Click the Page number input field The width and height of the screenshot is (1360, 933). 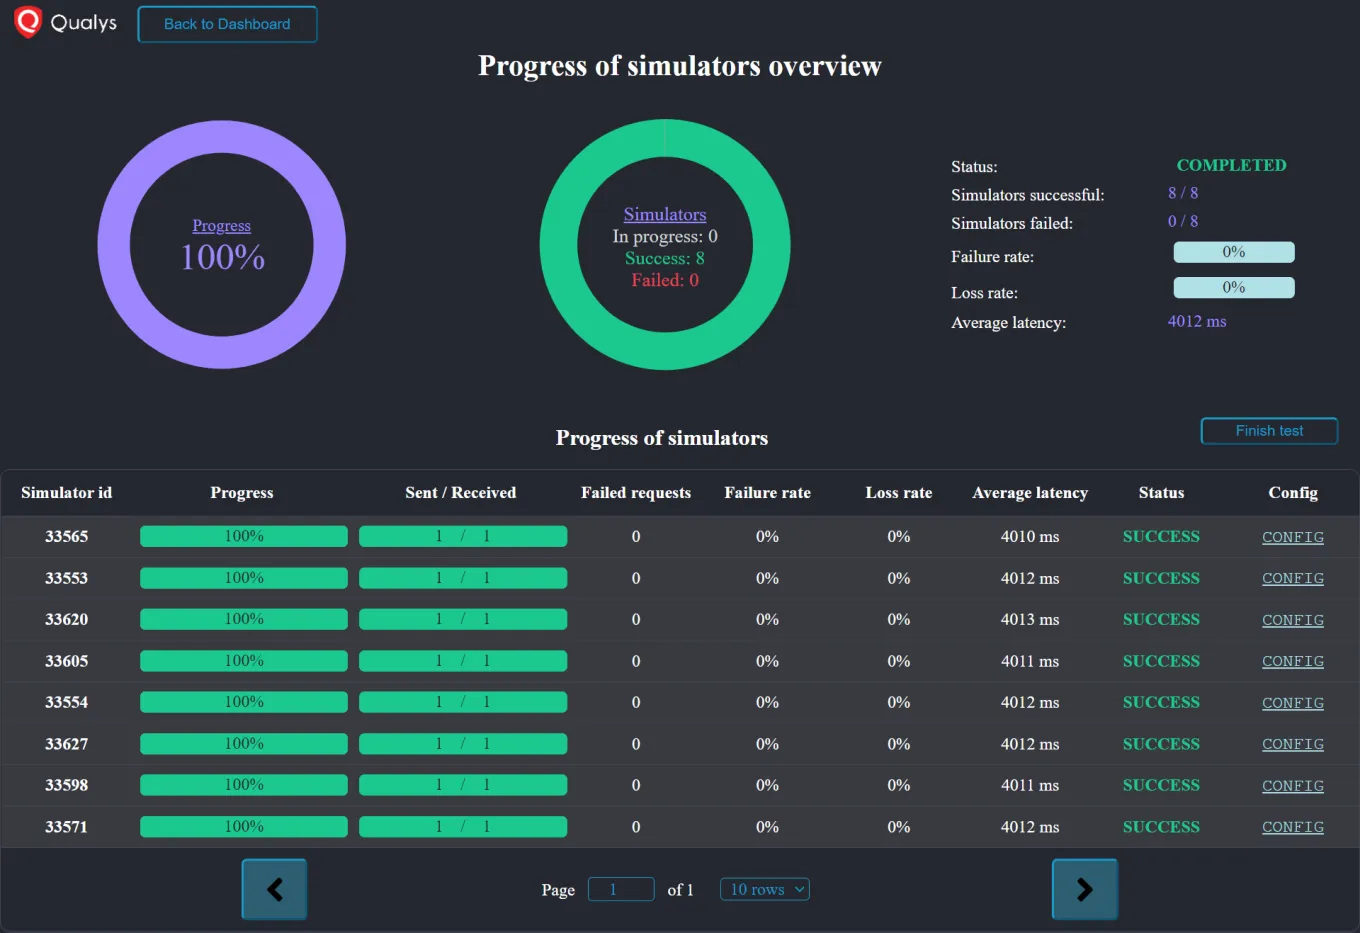click(x=621, y=889)
